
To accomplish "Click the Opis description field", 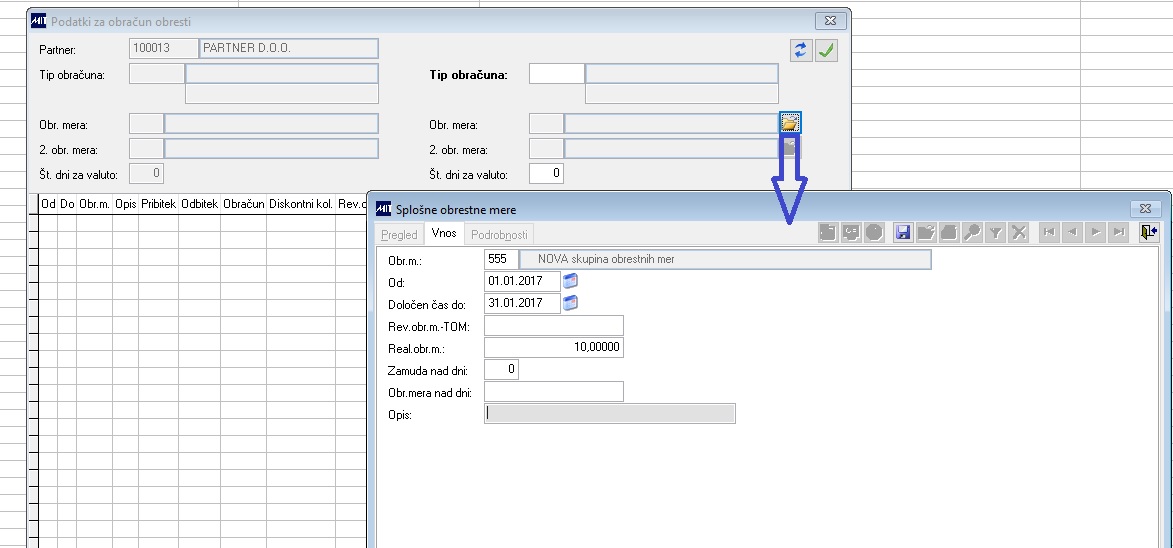I will coord(610,413).
